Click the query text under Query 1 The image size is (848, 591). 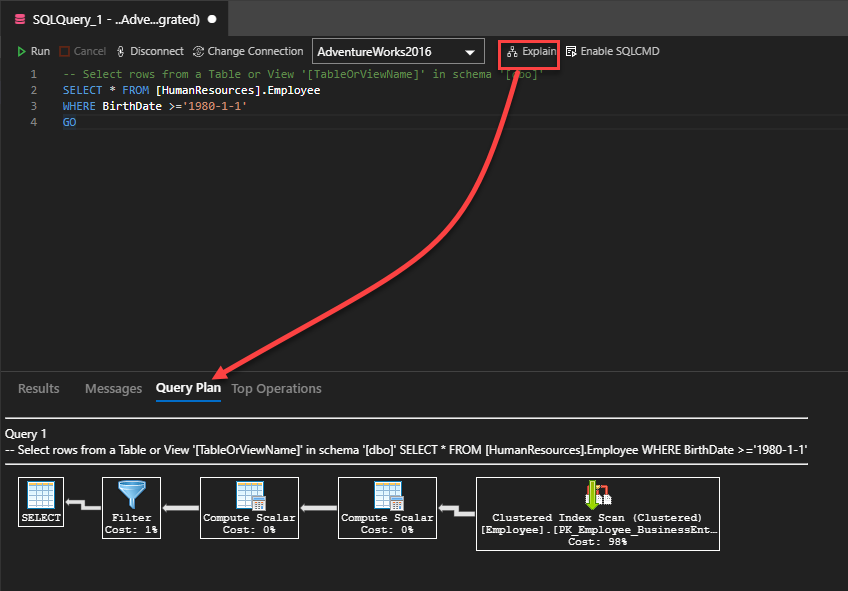pyautogui.click(x=406, y=450)
